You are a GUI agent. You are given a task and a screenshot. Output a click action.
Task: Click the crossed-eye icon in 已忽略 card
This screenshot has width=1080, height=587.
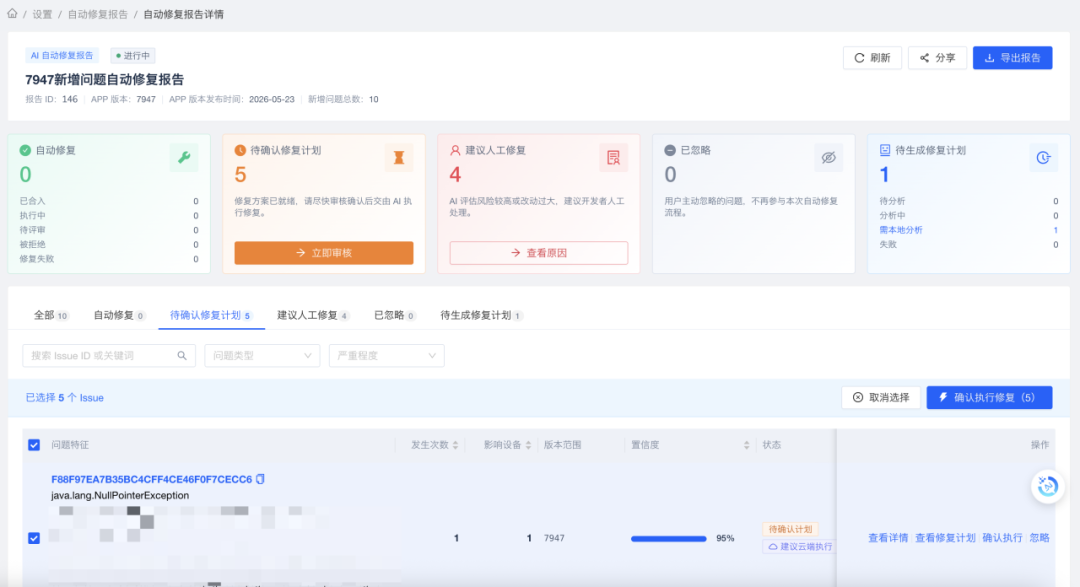[829, 158]
